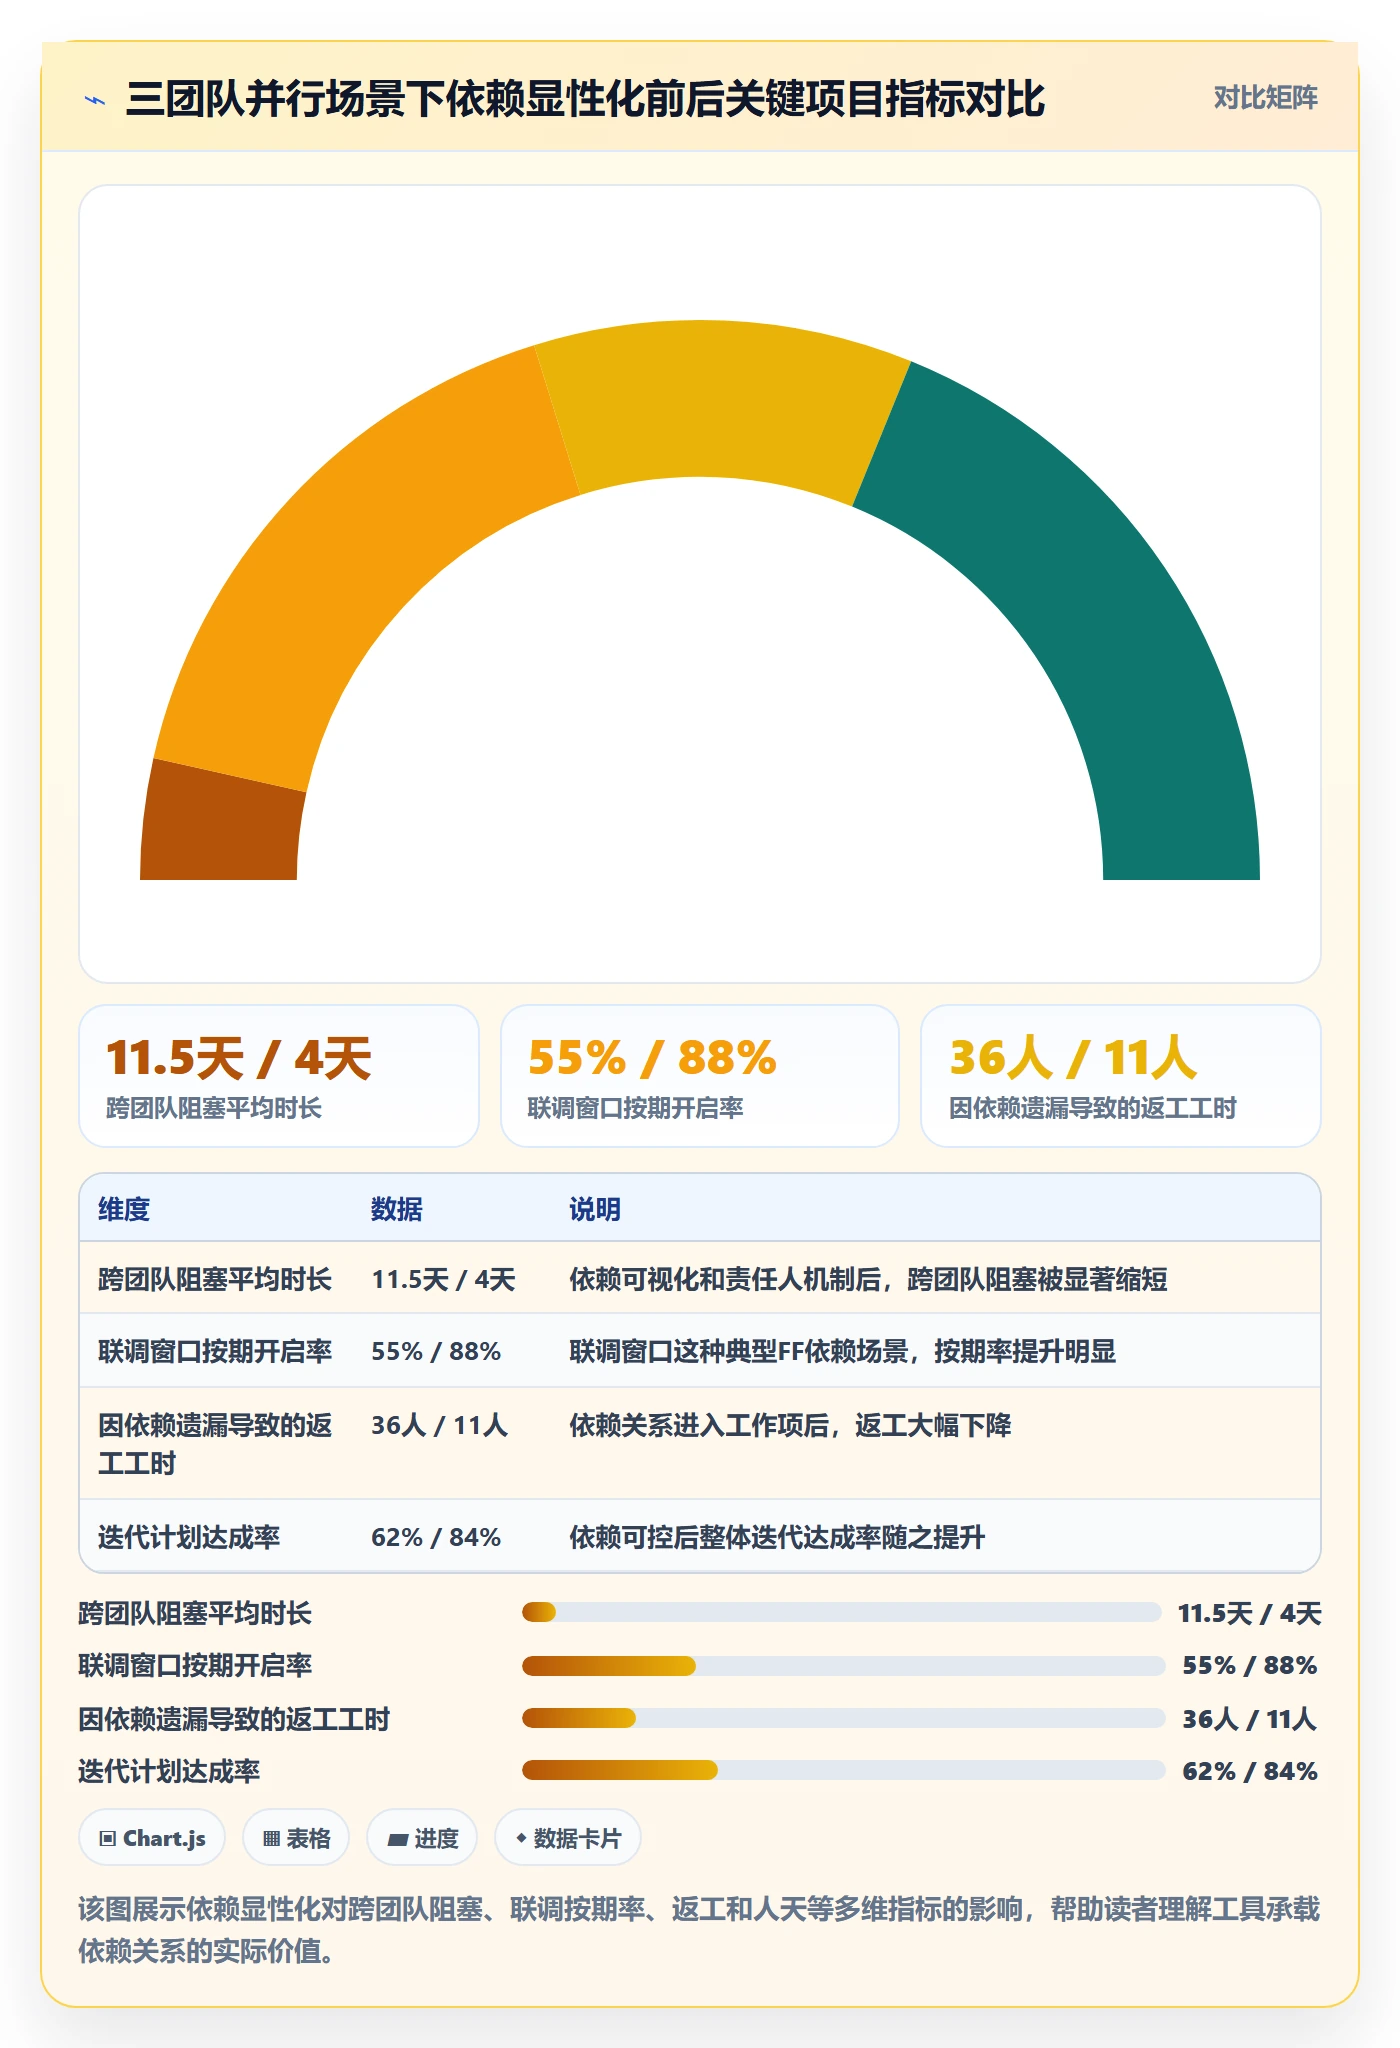
Task: Click the 55% / 88% stat card
Action: (700, 1076)
